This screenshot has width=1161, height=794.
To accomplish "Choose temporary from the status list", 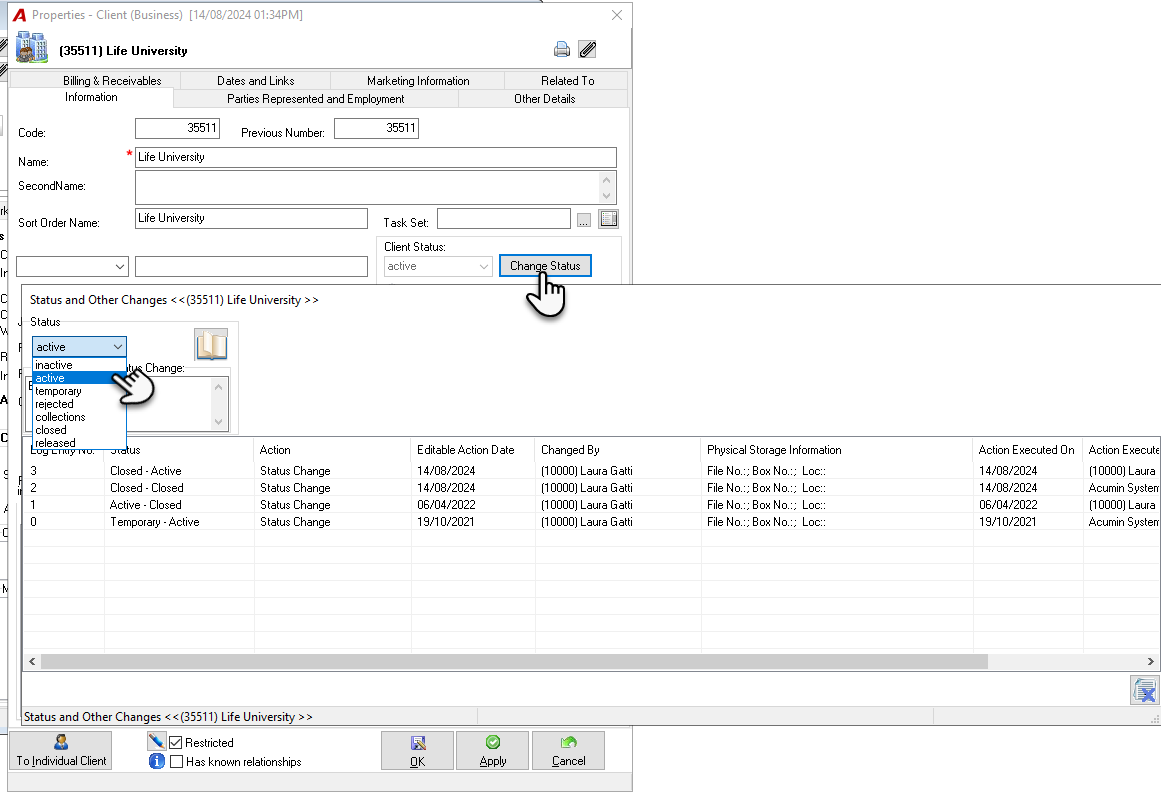I will 79,391.
